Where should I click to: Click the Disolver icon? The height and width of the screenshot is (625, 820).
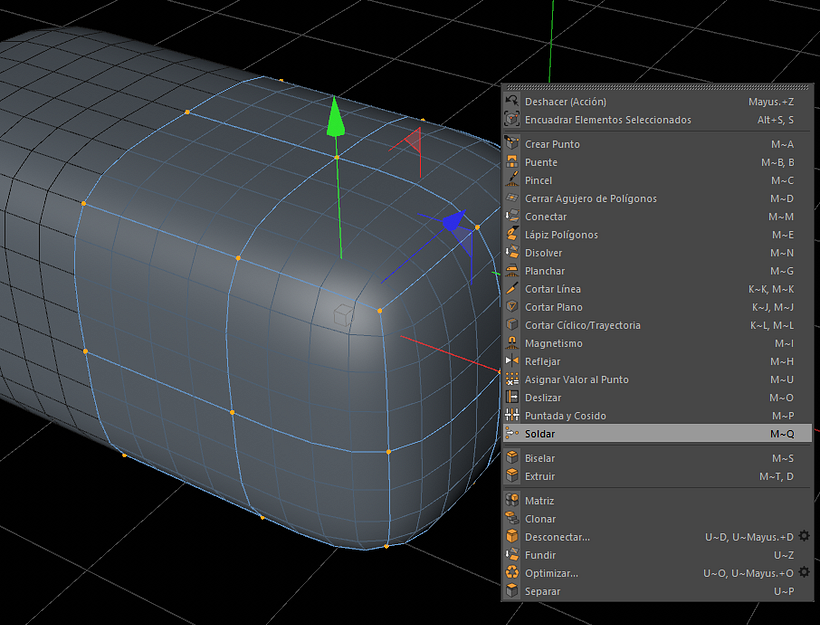click(512, 253)
